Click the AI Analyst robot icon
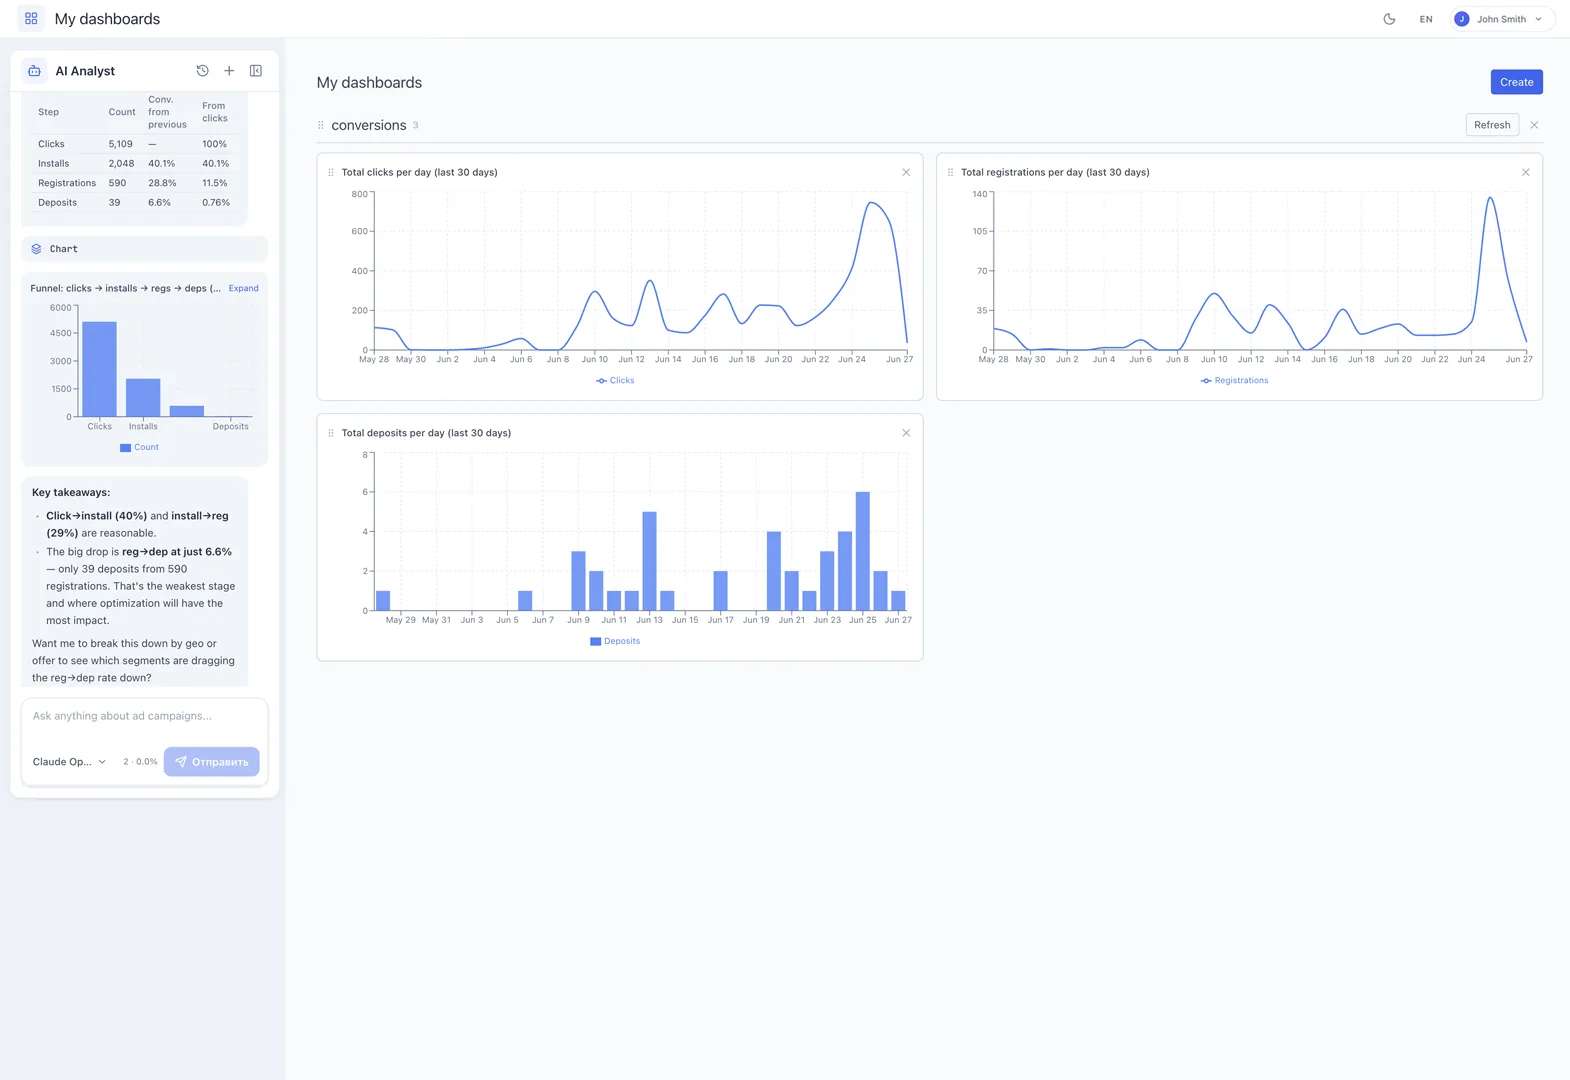The height and width of the screenshot is (1080, 1570). click(34, 71)
